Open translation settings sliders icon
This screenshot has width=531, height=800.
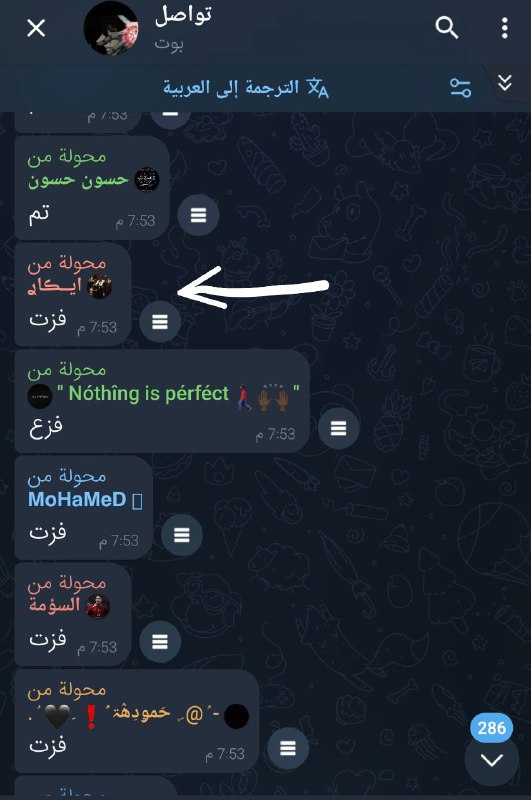pos(461,88)
